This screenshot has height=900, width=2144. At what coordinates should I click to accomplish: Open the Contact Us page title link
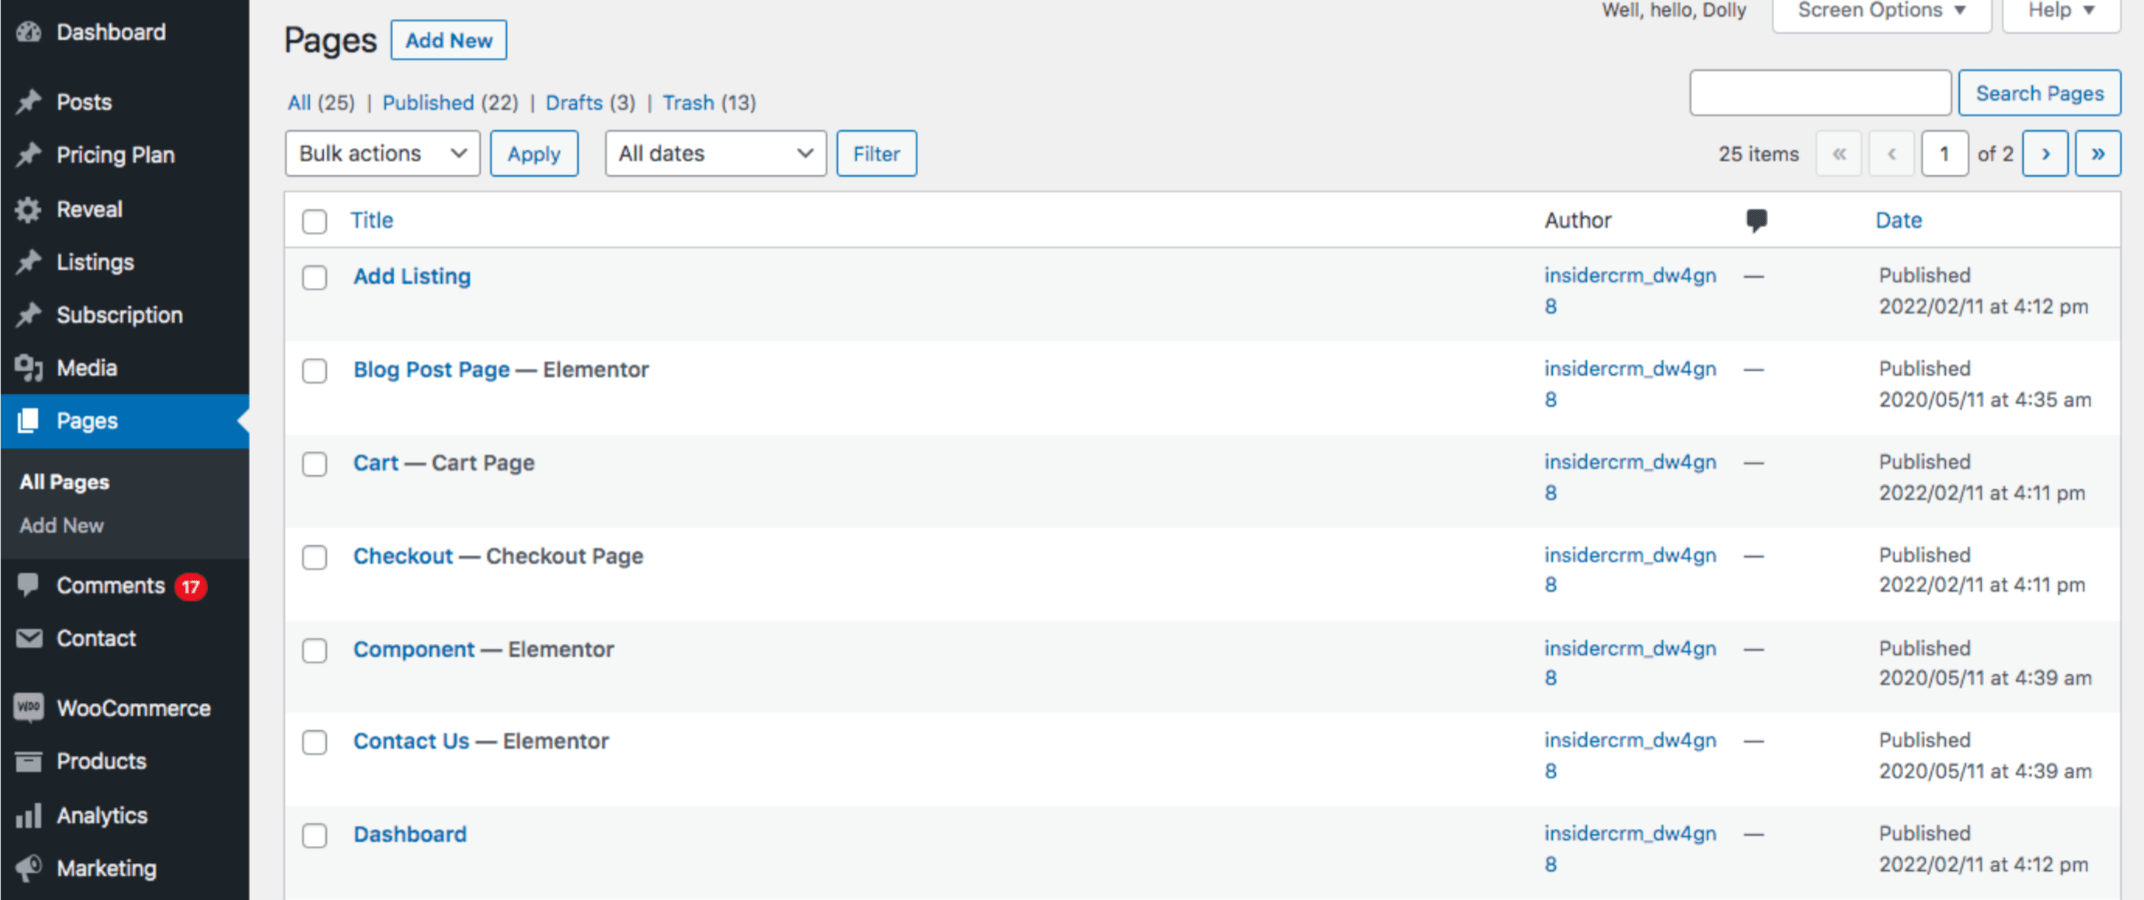[x=411, y=741]
